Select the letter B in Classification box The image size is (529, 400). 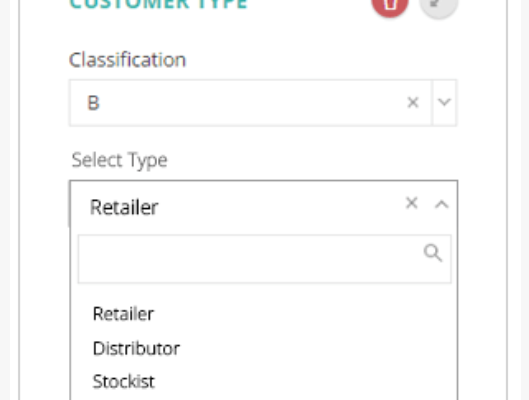[93, 103]
